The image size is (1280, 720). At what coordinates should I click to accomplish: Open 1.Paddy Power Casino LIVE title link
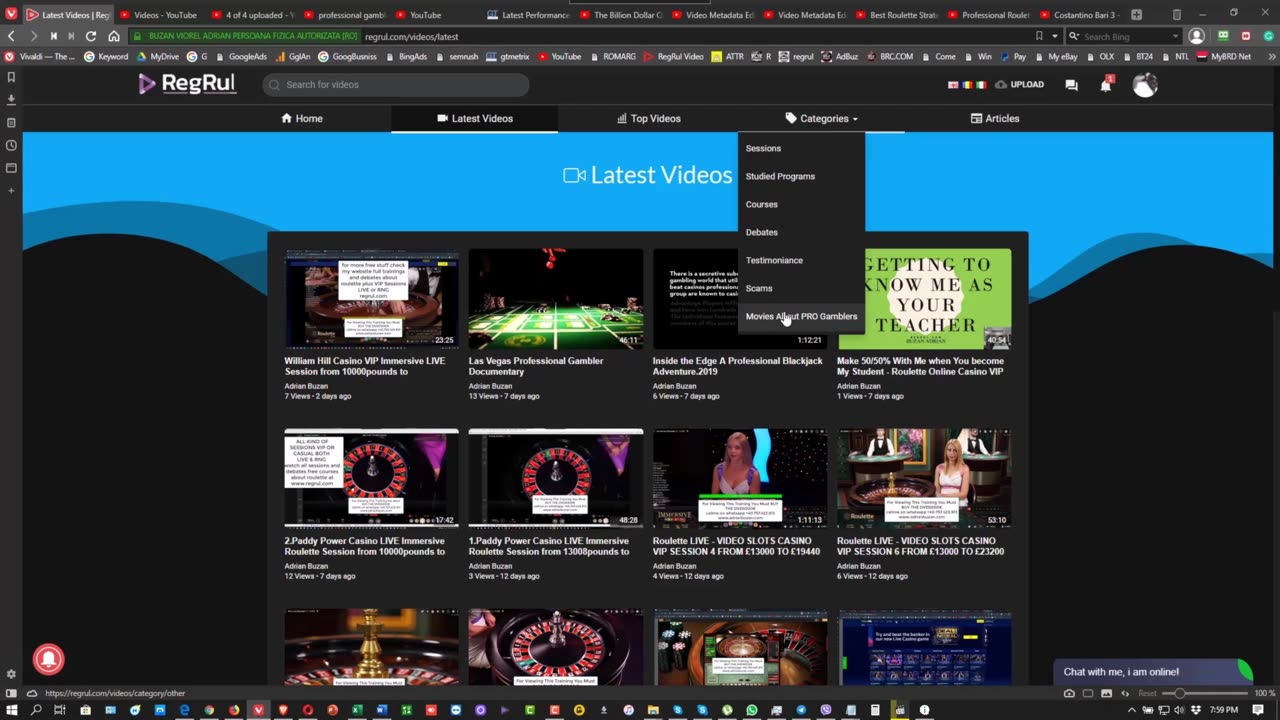point(548,546)
